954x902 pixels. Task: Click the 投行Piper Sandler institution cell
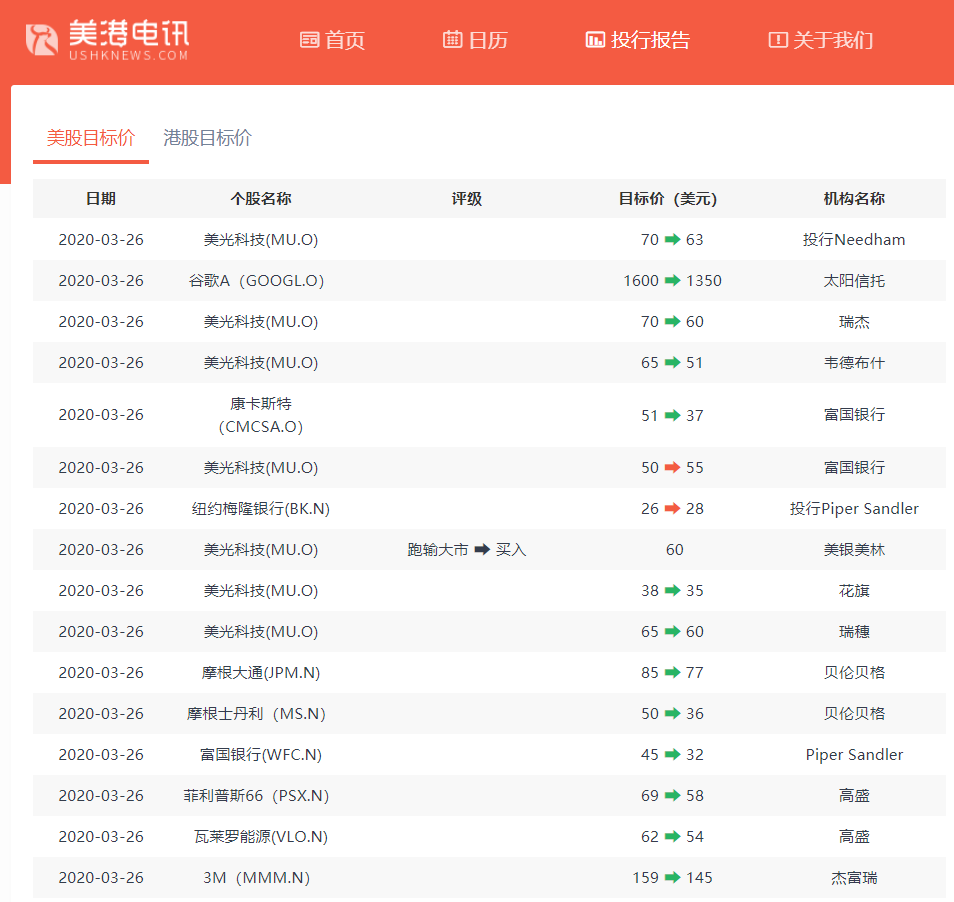[854, 509]
